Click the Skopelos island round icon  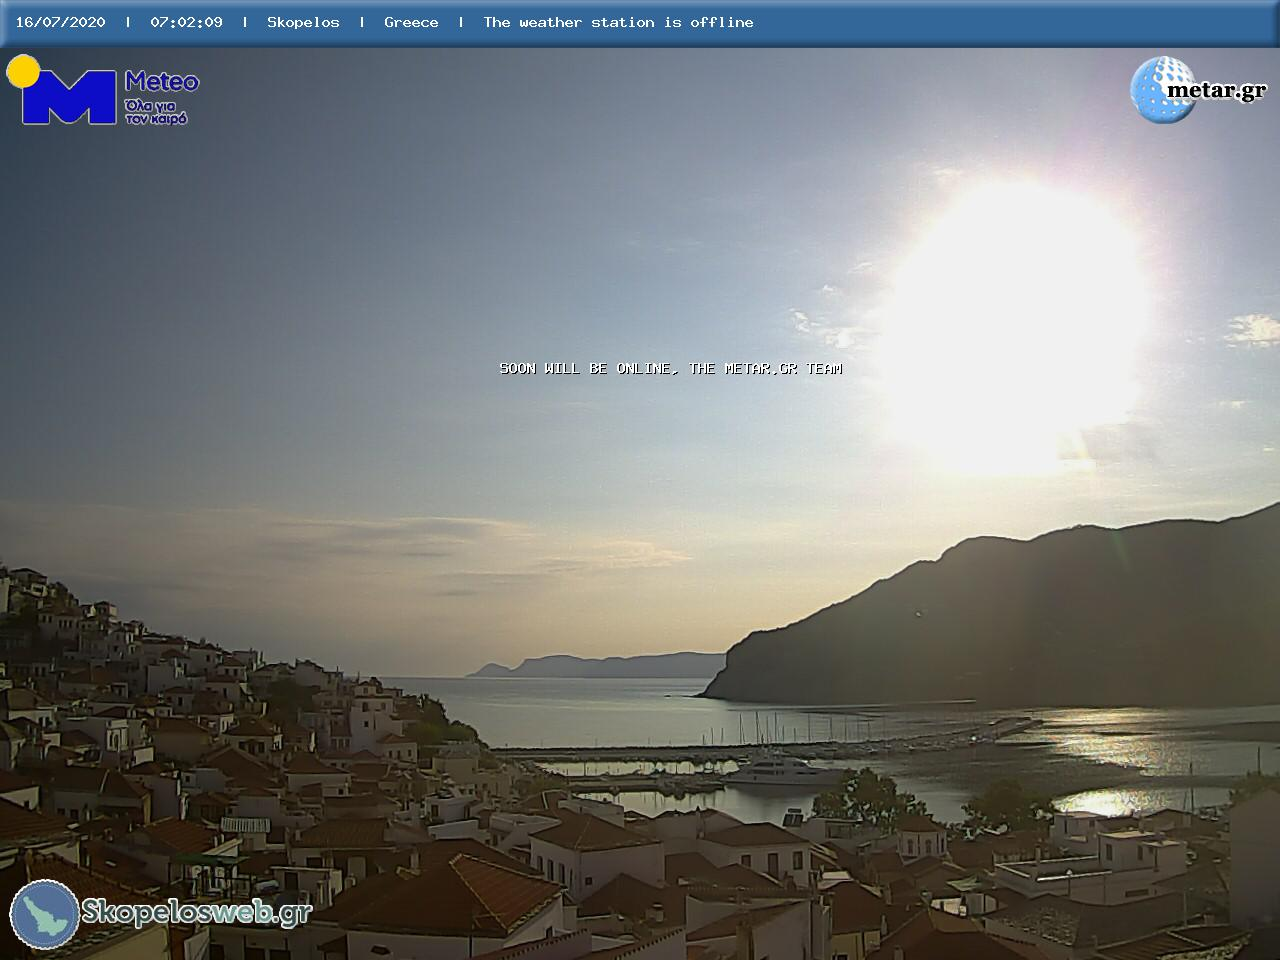click(45, 914)
